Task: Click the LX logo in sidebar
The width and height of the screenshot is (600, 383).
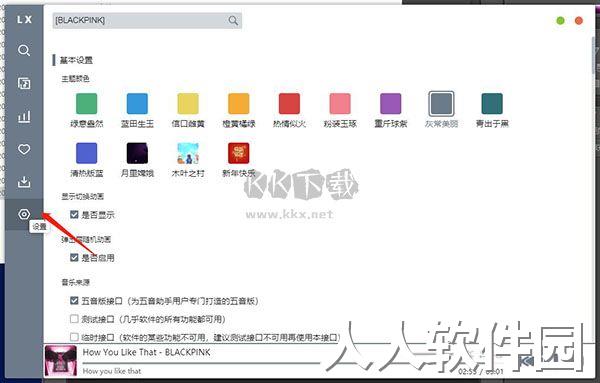Action: click(24, 19)
